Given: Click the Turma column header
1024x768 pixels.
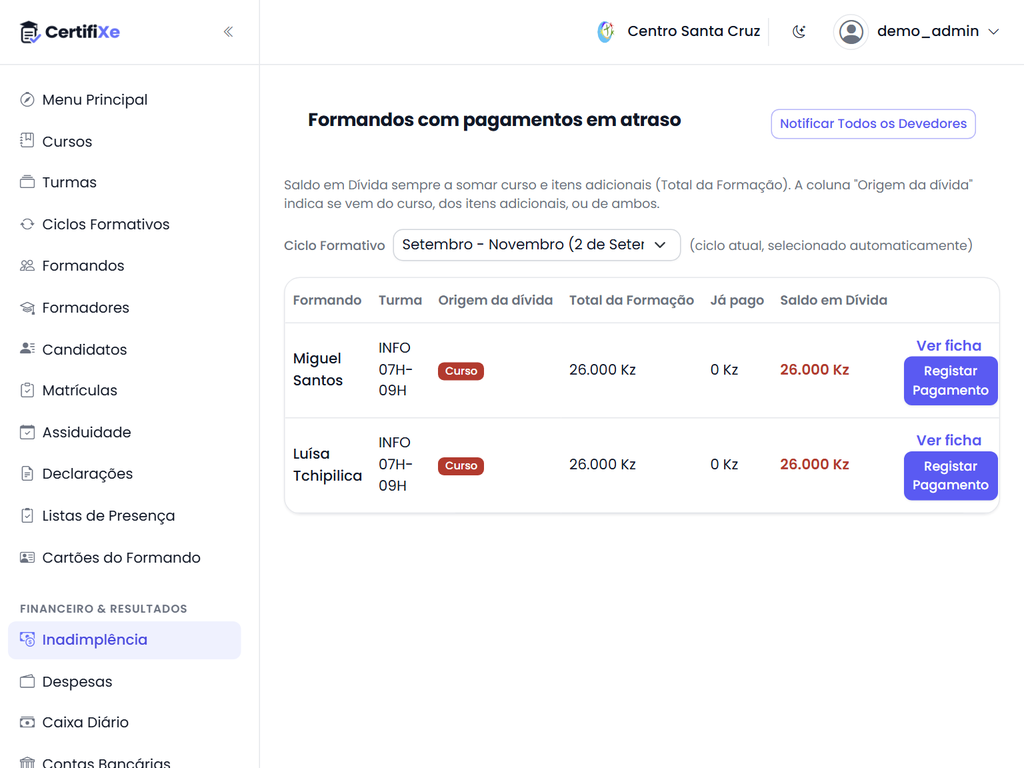Looking at the screenshot, I should [x=400, y=300].
